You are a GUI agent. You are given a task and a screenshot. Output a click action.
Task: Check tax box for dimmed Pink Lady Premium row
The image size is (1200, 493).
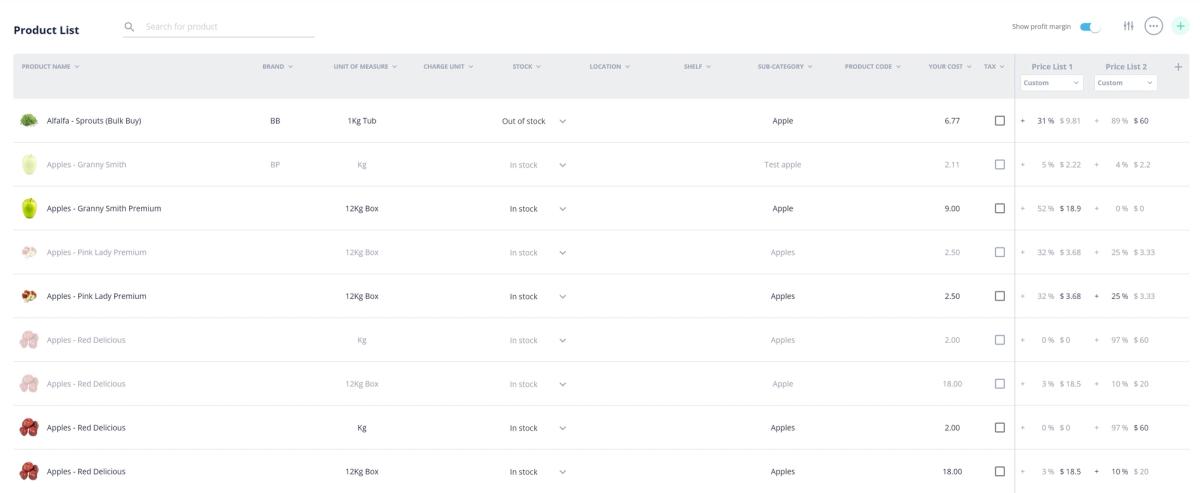1000,253
